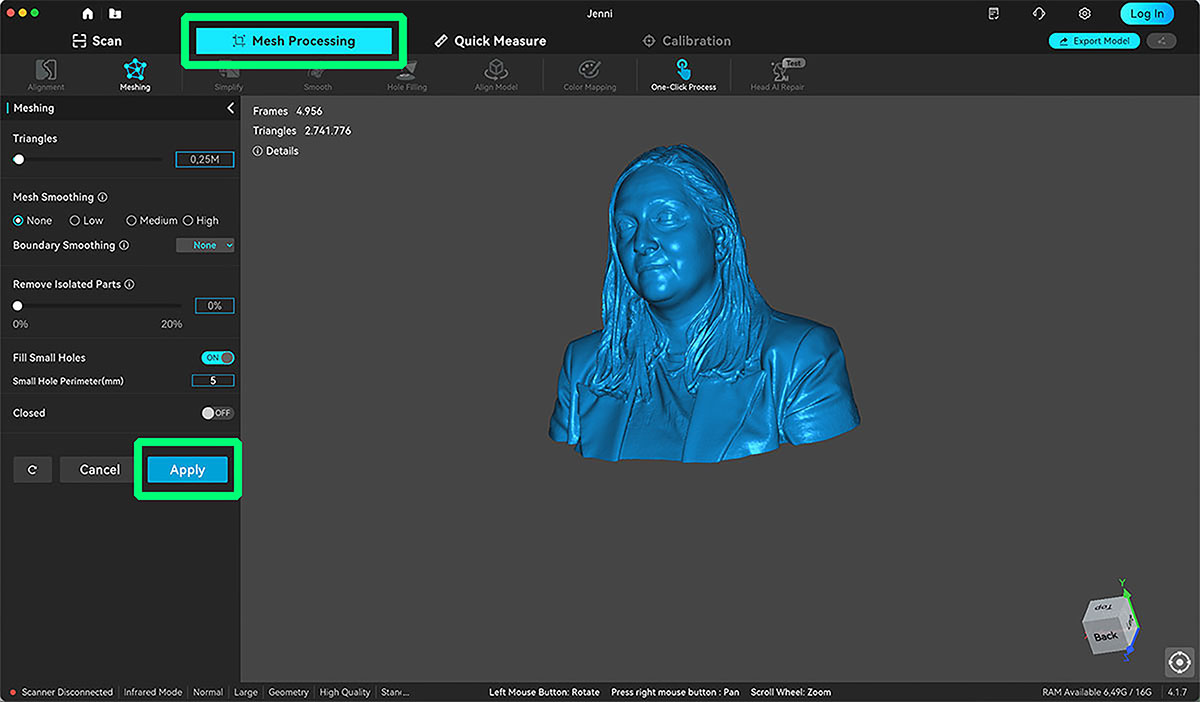Select the Meshing tool
Viewport: 1200px width, 702px height.
pos(135,74)
